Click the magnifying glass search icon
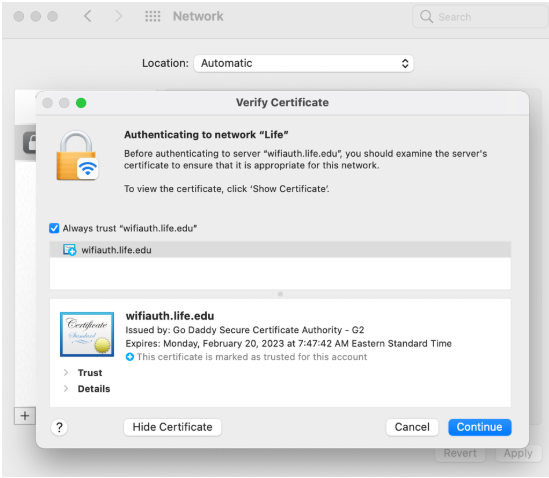 click(x=426, y=16)
